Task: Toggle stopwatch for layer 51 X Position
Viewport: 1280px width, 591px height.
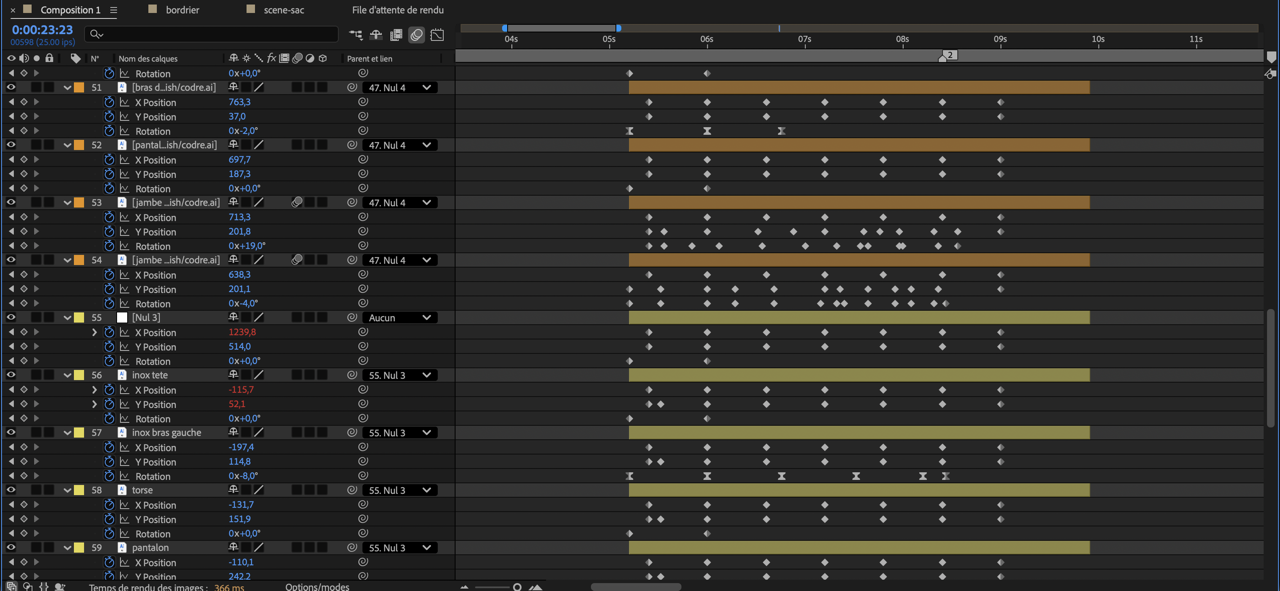Action: point(110,102)
